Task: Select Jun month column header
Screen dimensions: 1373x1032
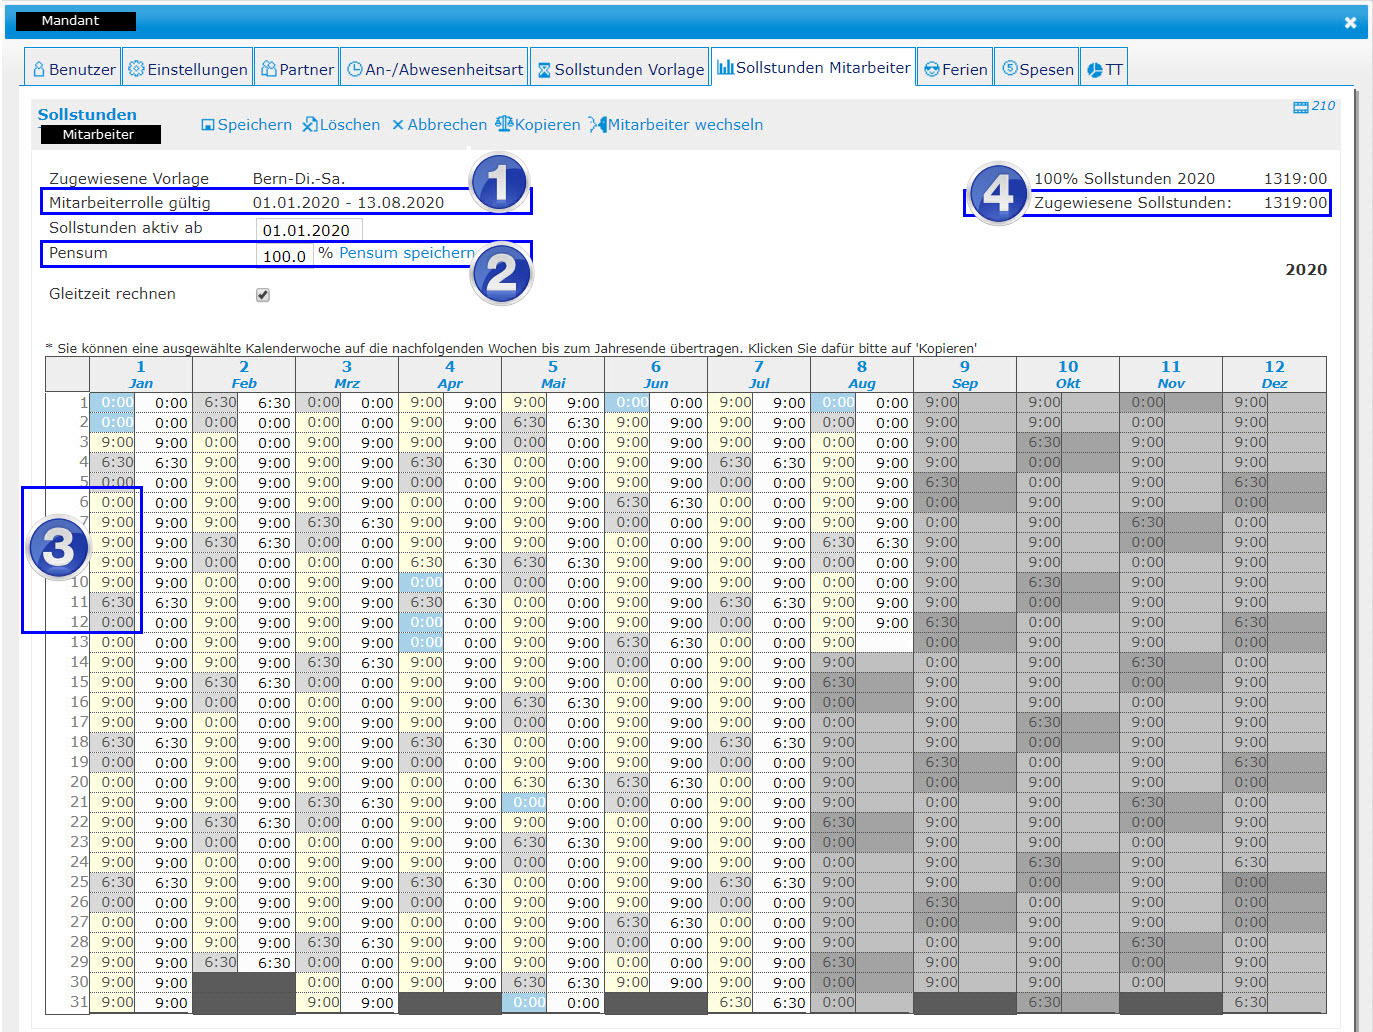Action: [656, 375]
